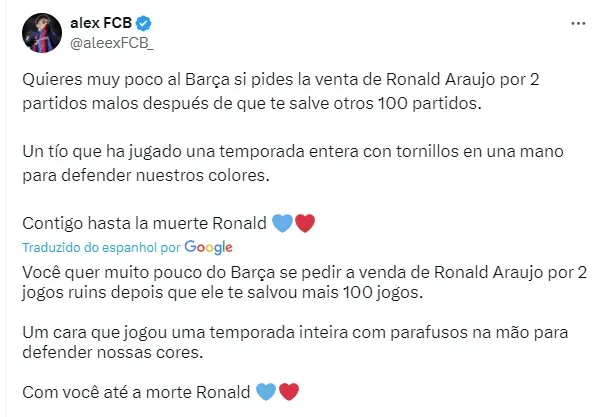This screenshot has height=417, width=601.
Task: Click blue heart after Com você até a morte Ronald
Action: coord(266,392)
